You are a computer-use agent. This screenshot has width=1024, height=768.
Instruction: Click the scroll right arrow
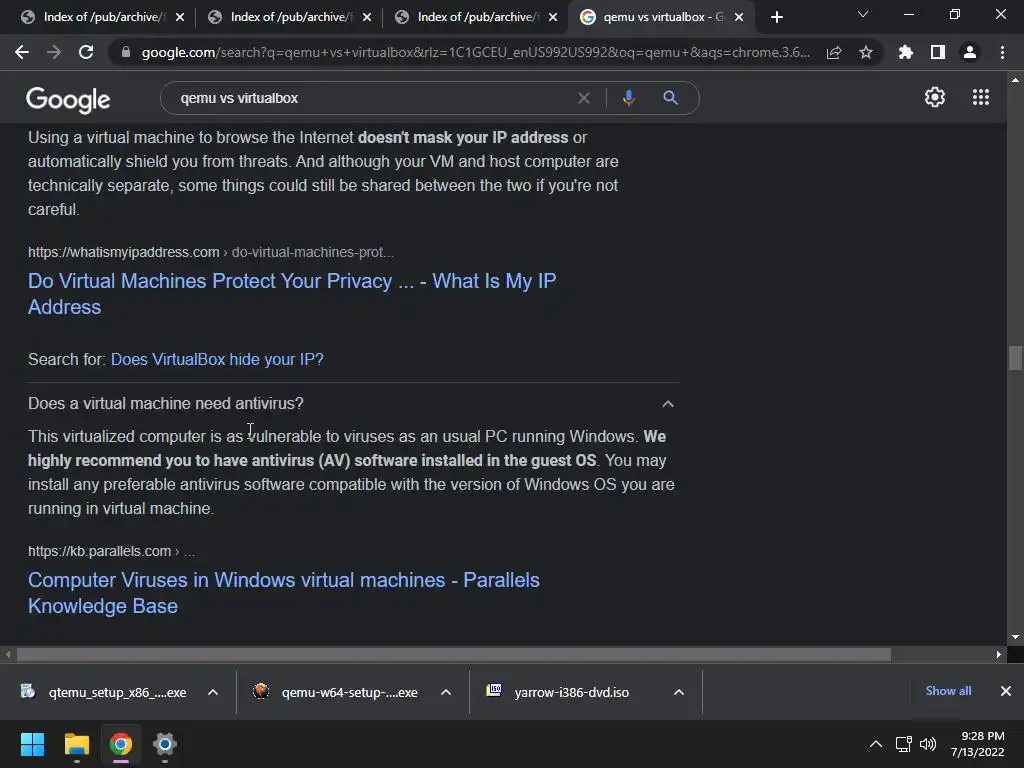pos(999,654)
